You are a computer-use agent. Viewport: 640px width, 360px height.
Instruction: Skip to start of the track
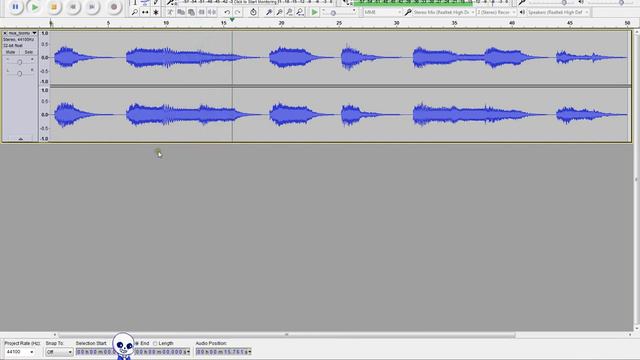pyautogui.click(x=73, y=7)
